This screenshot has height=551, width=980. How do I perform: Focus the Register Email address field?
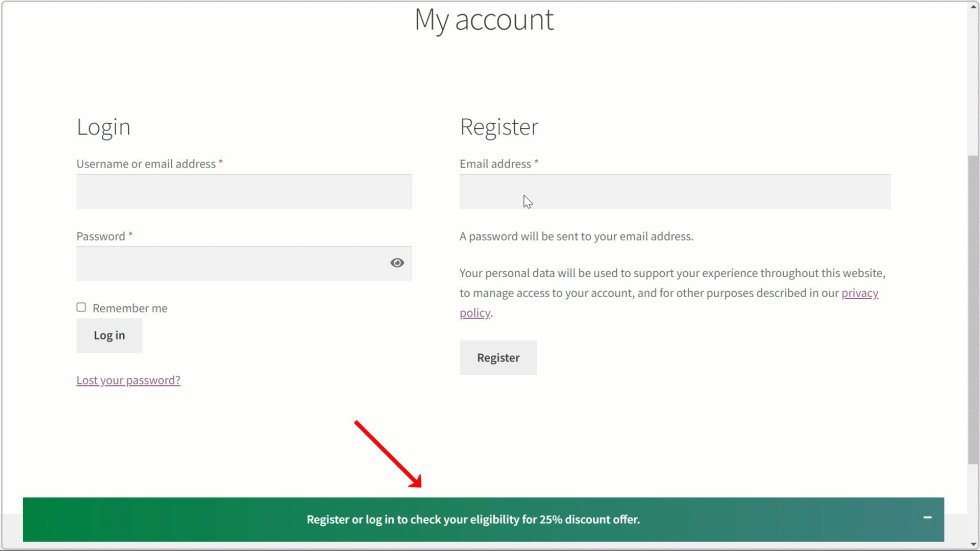click(675, 192)
